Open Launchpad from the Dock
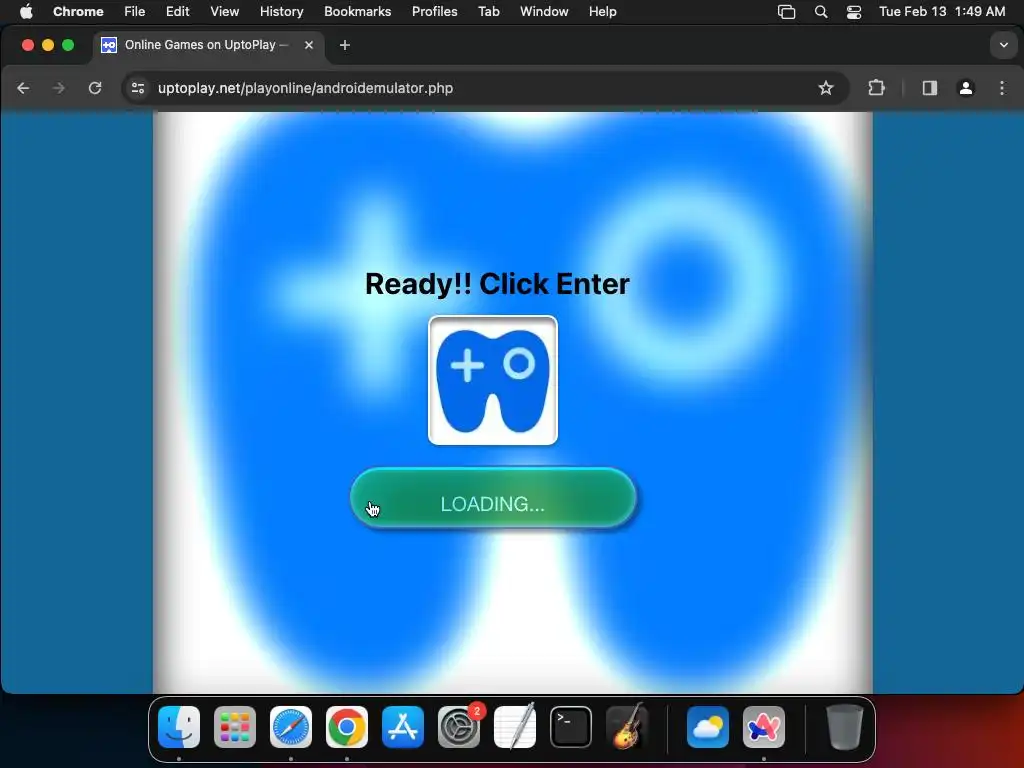1024x768 pixels. click(235, 727)
